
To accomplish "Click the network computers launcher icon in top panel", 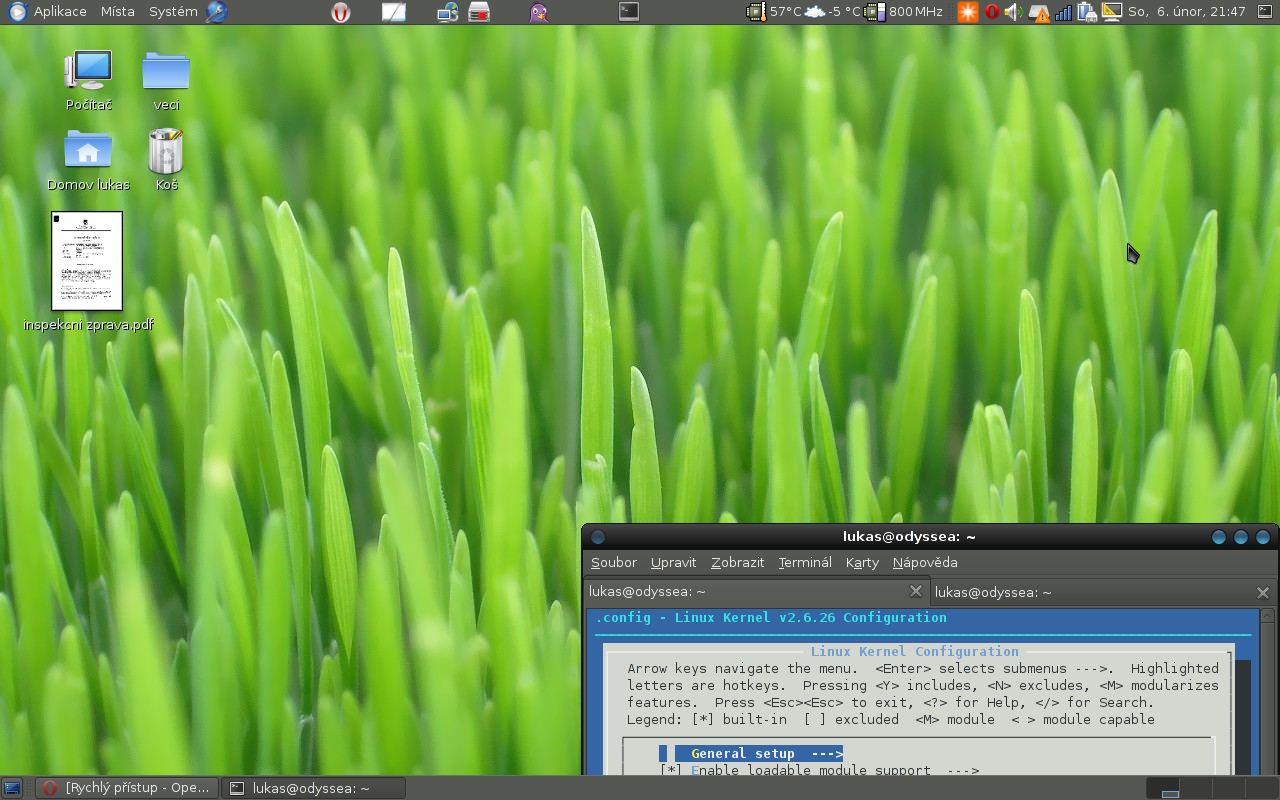I will [448, 12].
